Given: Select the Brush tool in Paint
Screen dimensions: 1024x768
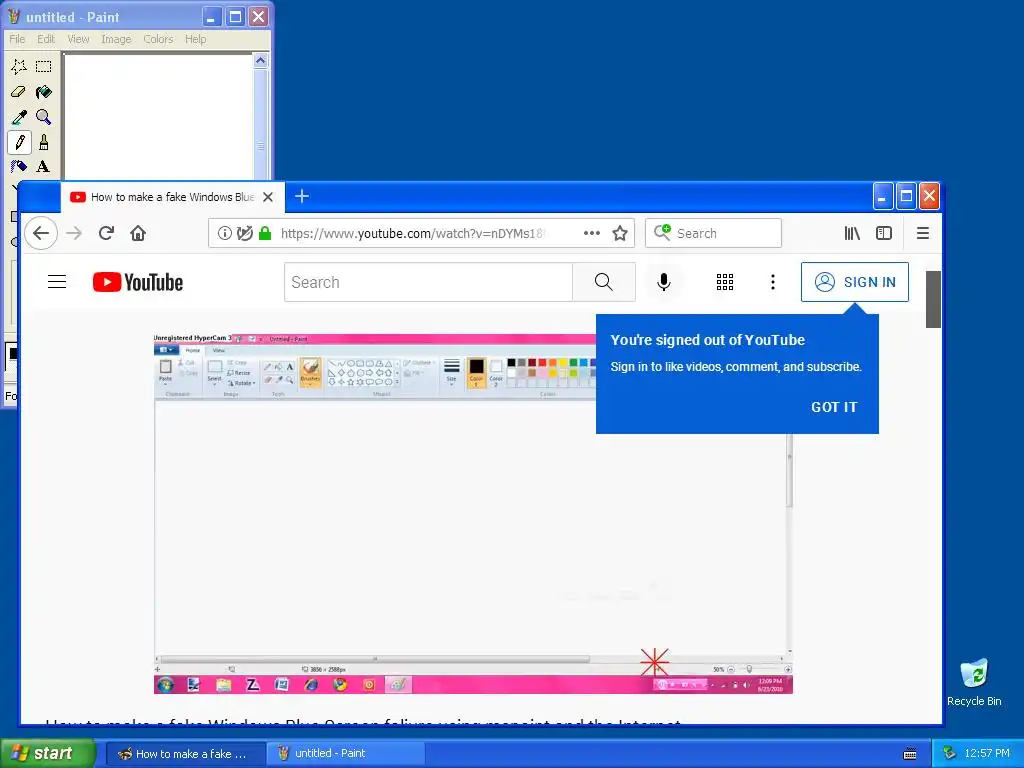Looking at the screenshot, I should (44, 142).
